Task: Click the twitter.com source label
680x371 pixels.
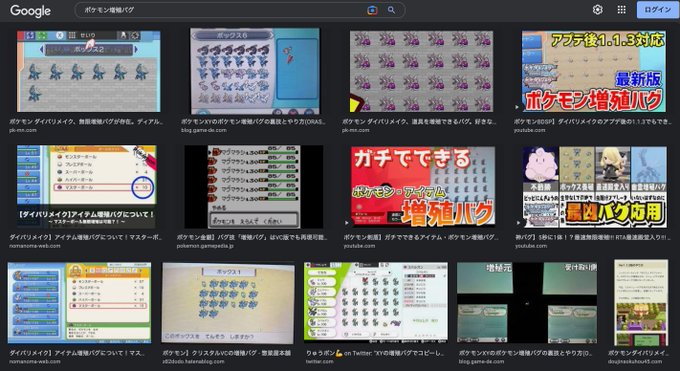Action: [x=320, y=361]
